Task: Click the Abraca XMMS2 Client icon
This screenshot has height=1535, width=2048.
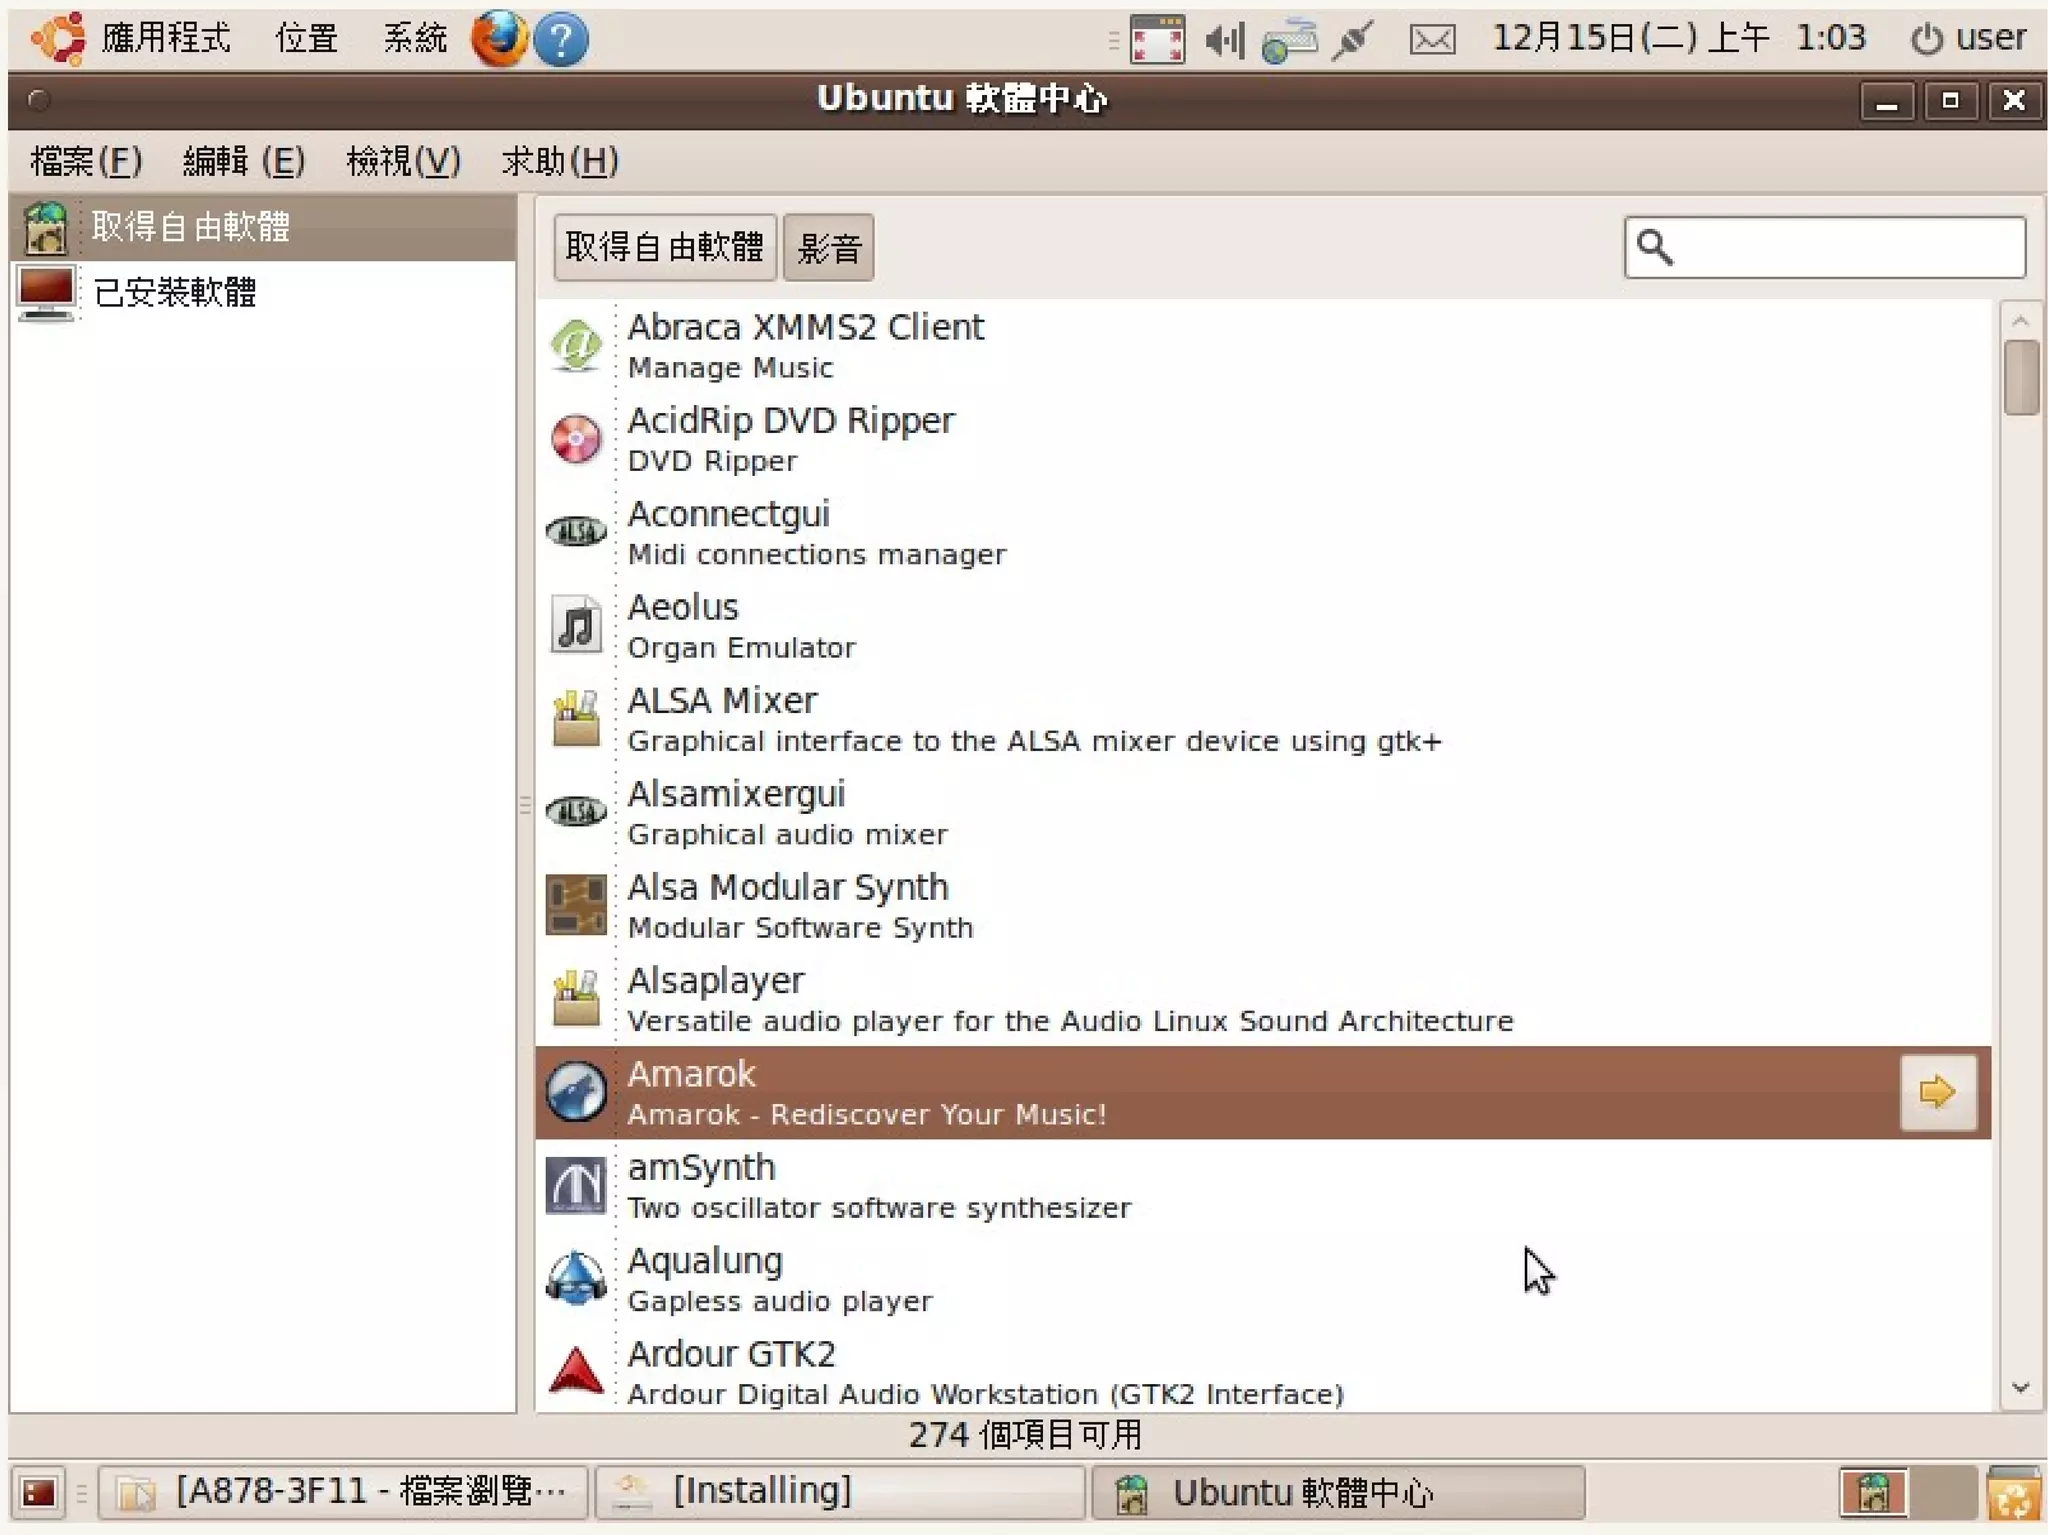Action: click(576, 346)
